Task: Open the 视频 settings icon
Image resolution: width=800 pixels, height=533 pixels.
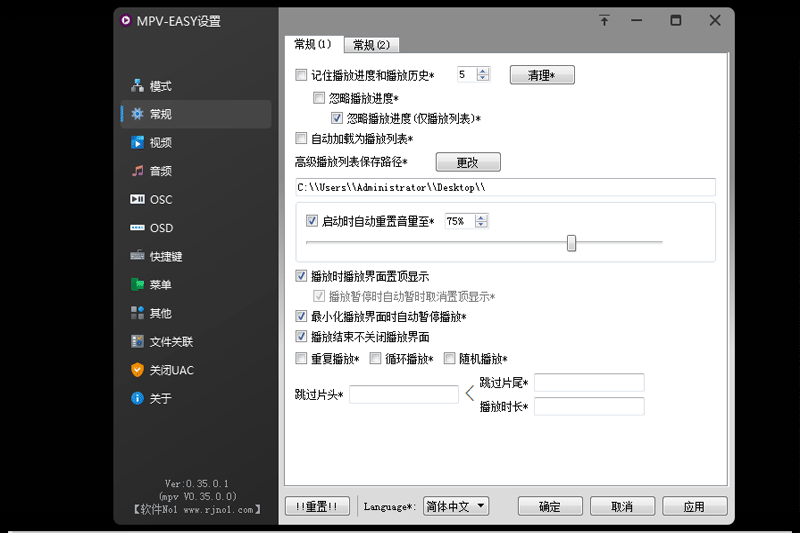Action: (137, 142)
